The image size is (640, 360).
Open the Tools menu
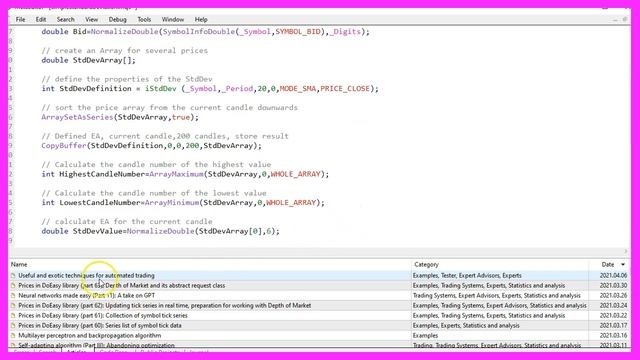coord(144,19)
